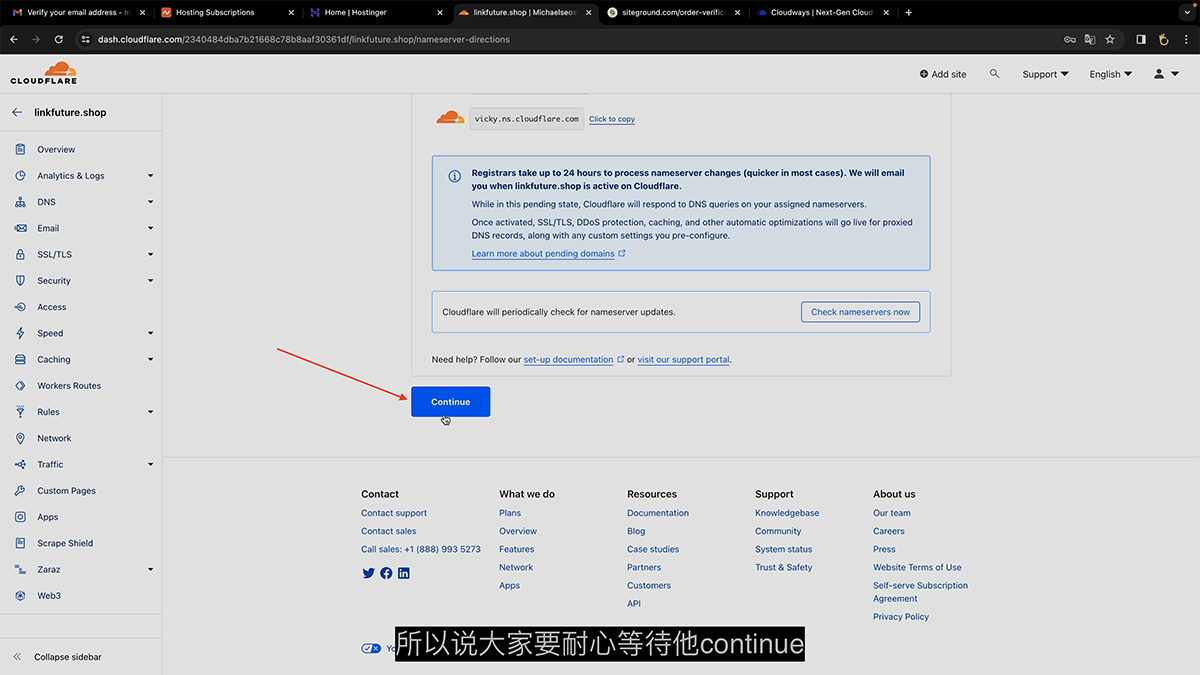Expand Analytics & Logs submenu arrow
This screenshot has height=675, width=1200.
click(x=150, y=176)
